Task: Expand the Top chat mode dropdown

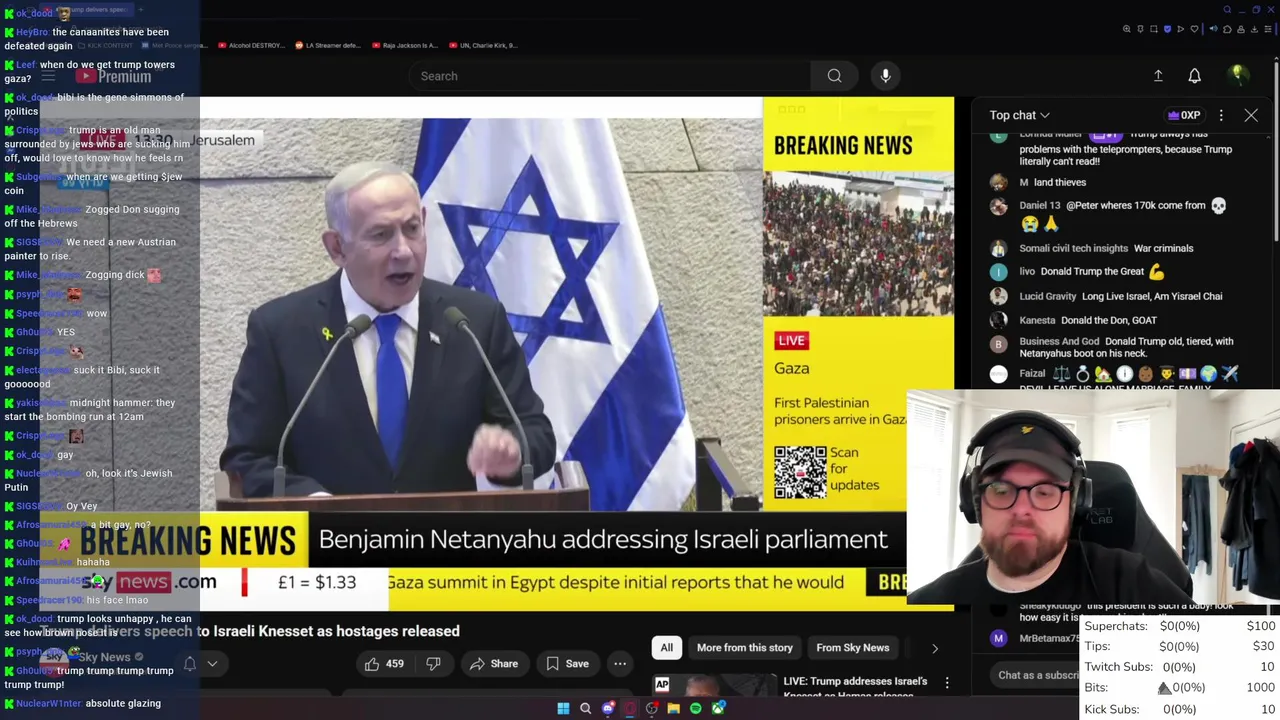Action: [1019, 115]
